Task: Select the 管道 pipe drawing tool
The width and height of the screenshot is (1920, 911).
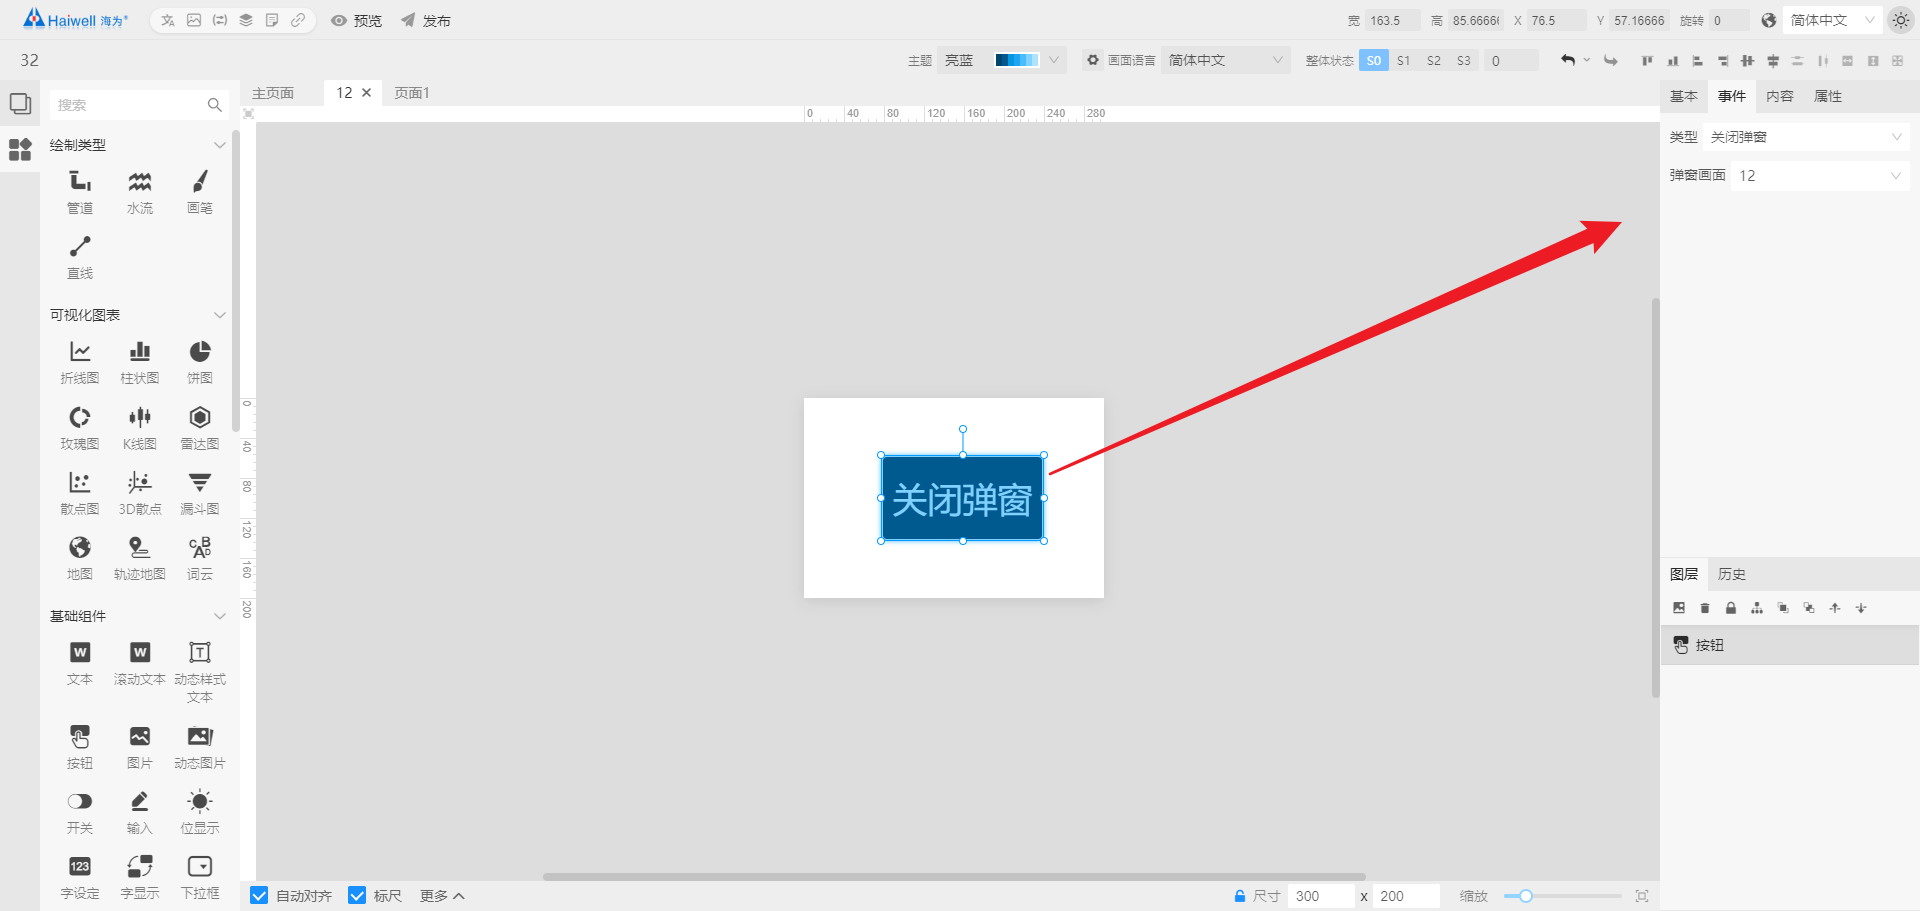Action: tap(80, 192)
